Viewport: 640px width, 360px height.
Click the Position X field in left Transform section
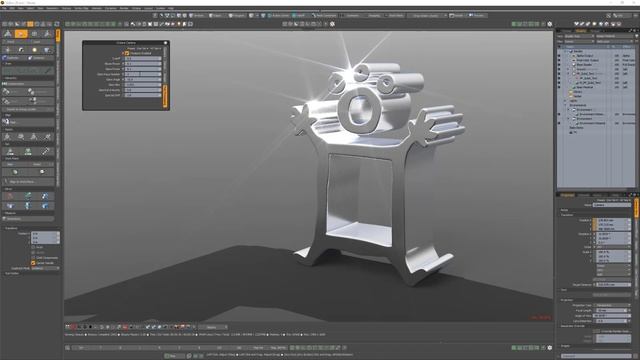[x=45, y=233]
